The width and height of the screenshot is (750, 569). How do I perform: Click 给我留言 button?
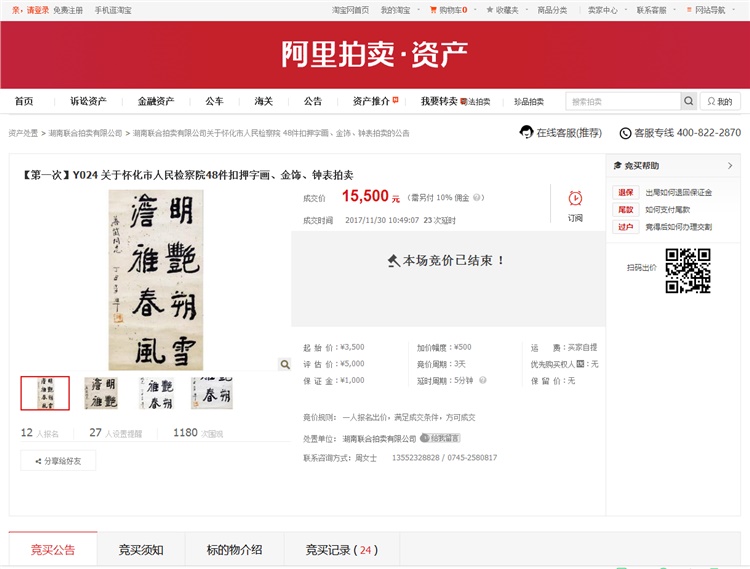pyautogui.click(x=441, y=438)
